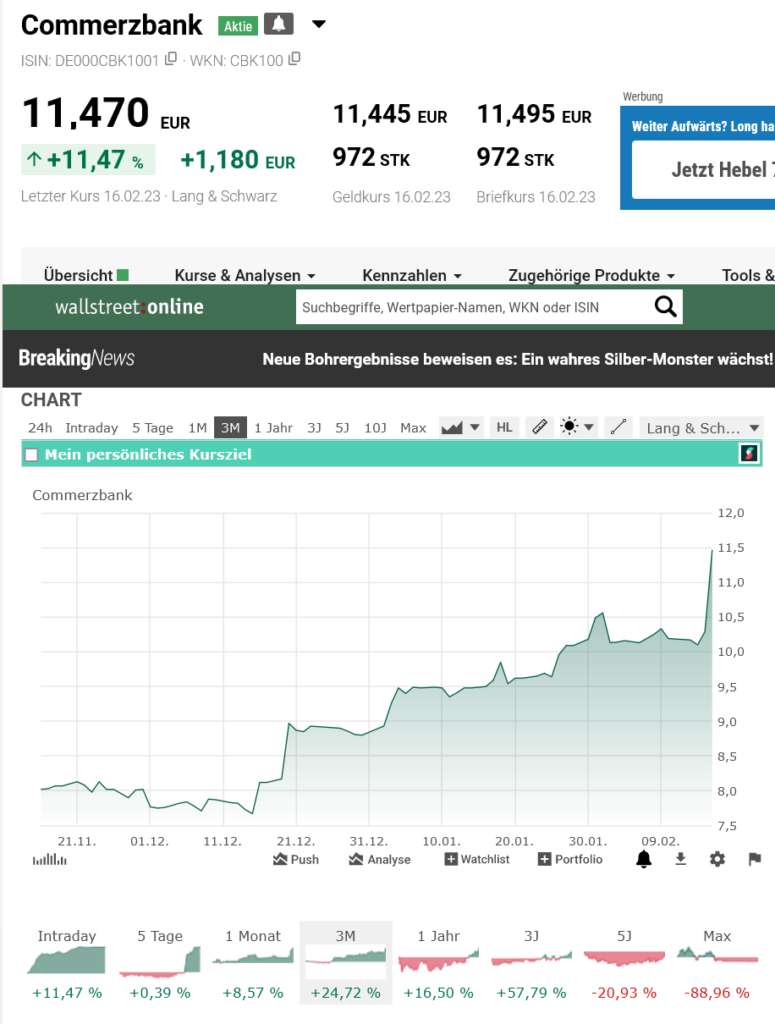The width and height of the screenshot is (775, 1024).
Task: Select the trend line drawing tool
Action: 619,427
